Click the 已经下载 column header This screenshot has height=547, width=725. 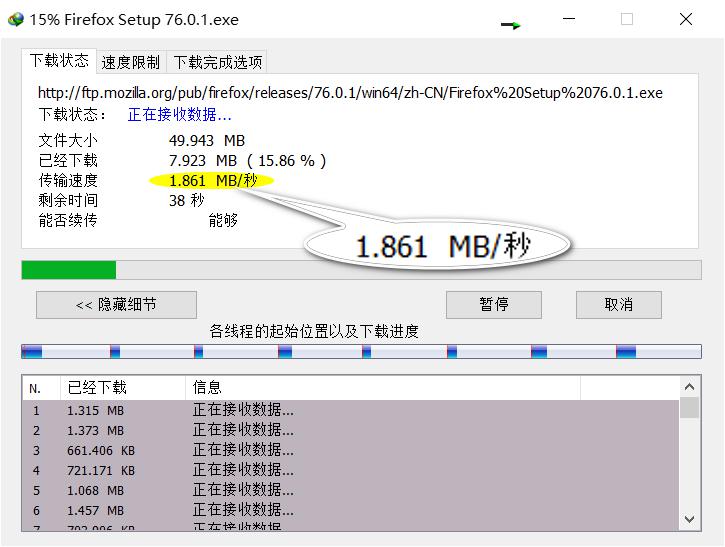coord(97,388)
